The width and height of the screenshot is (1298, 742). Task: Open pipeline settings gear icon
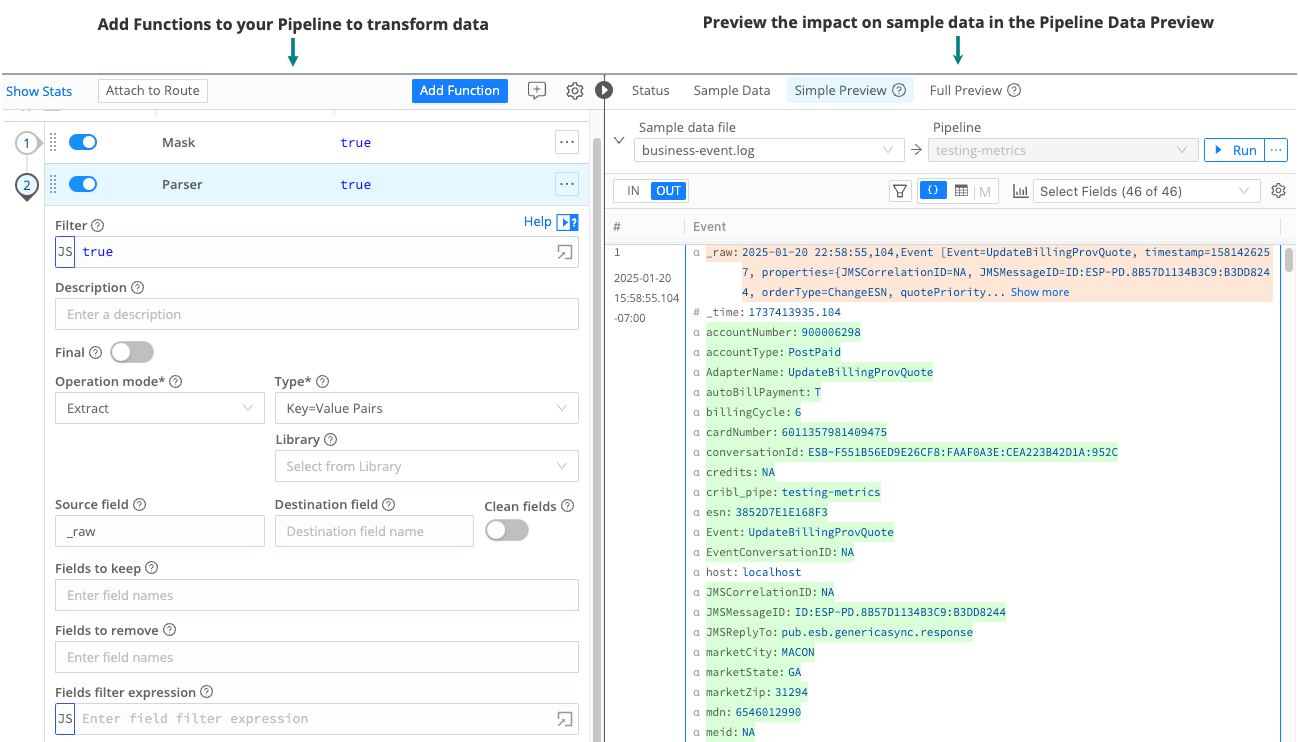[574, 90]
